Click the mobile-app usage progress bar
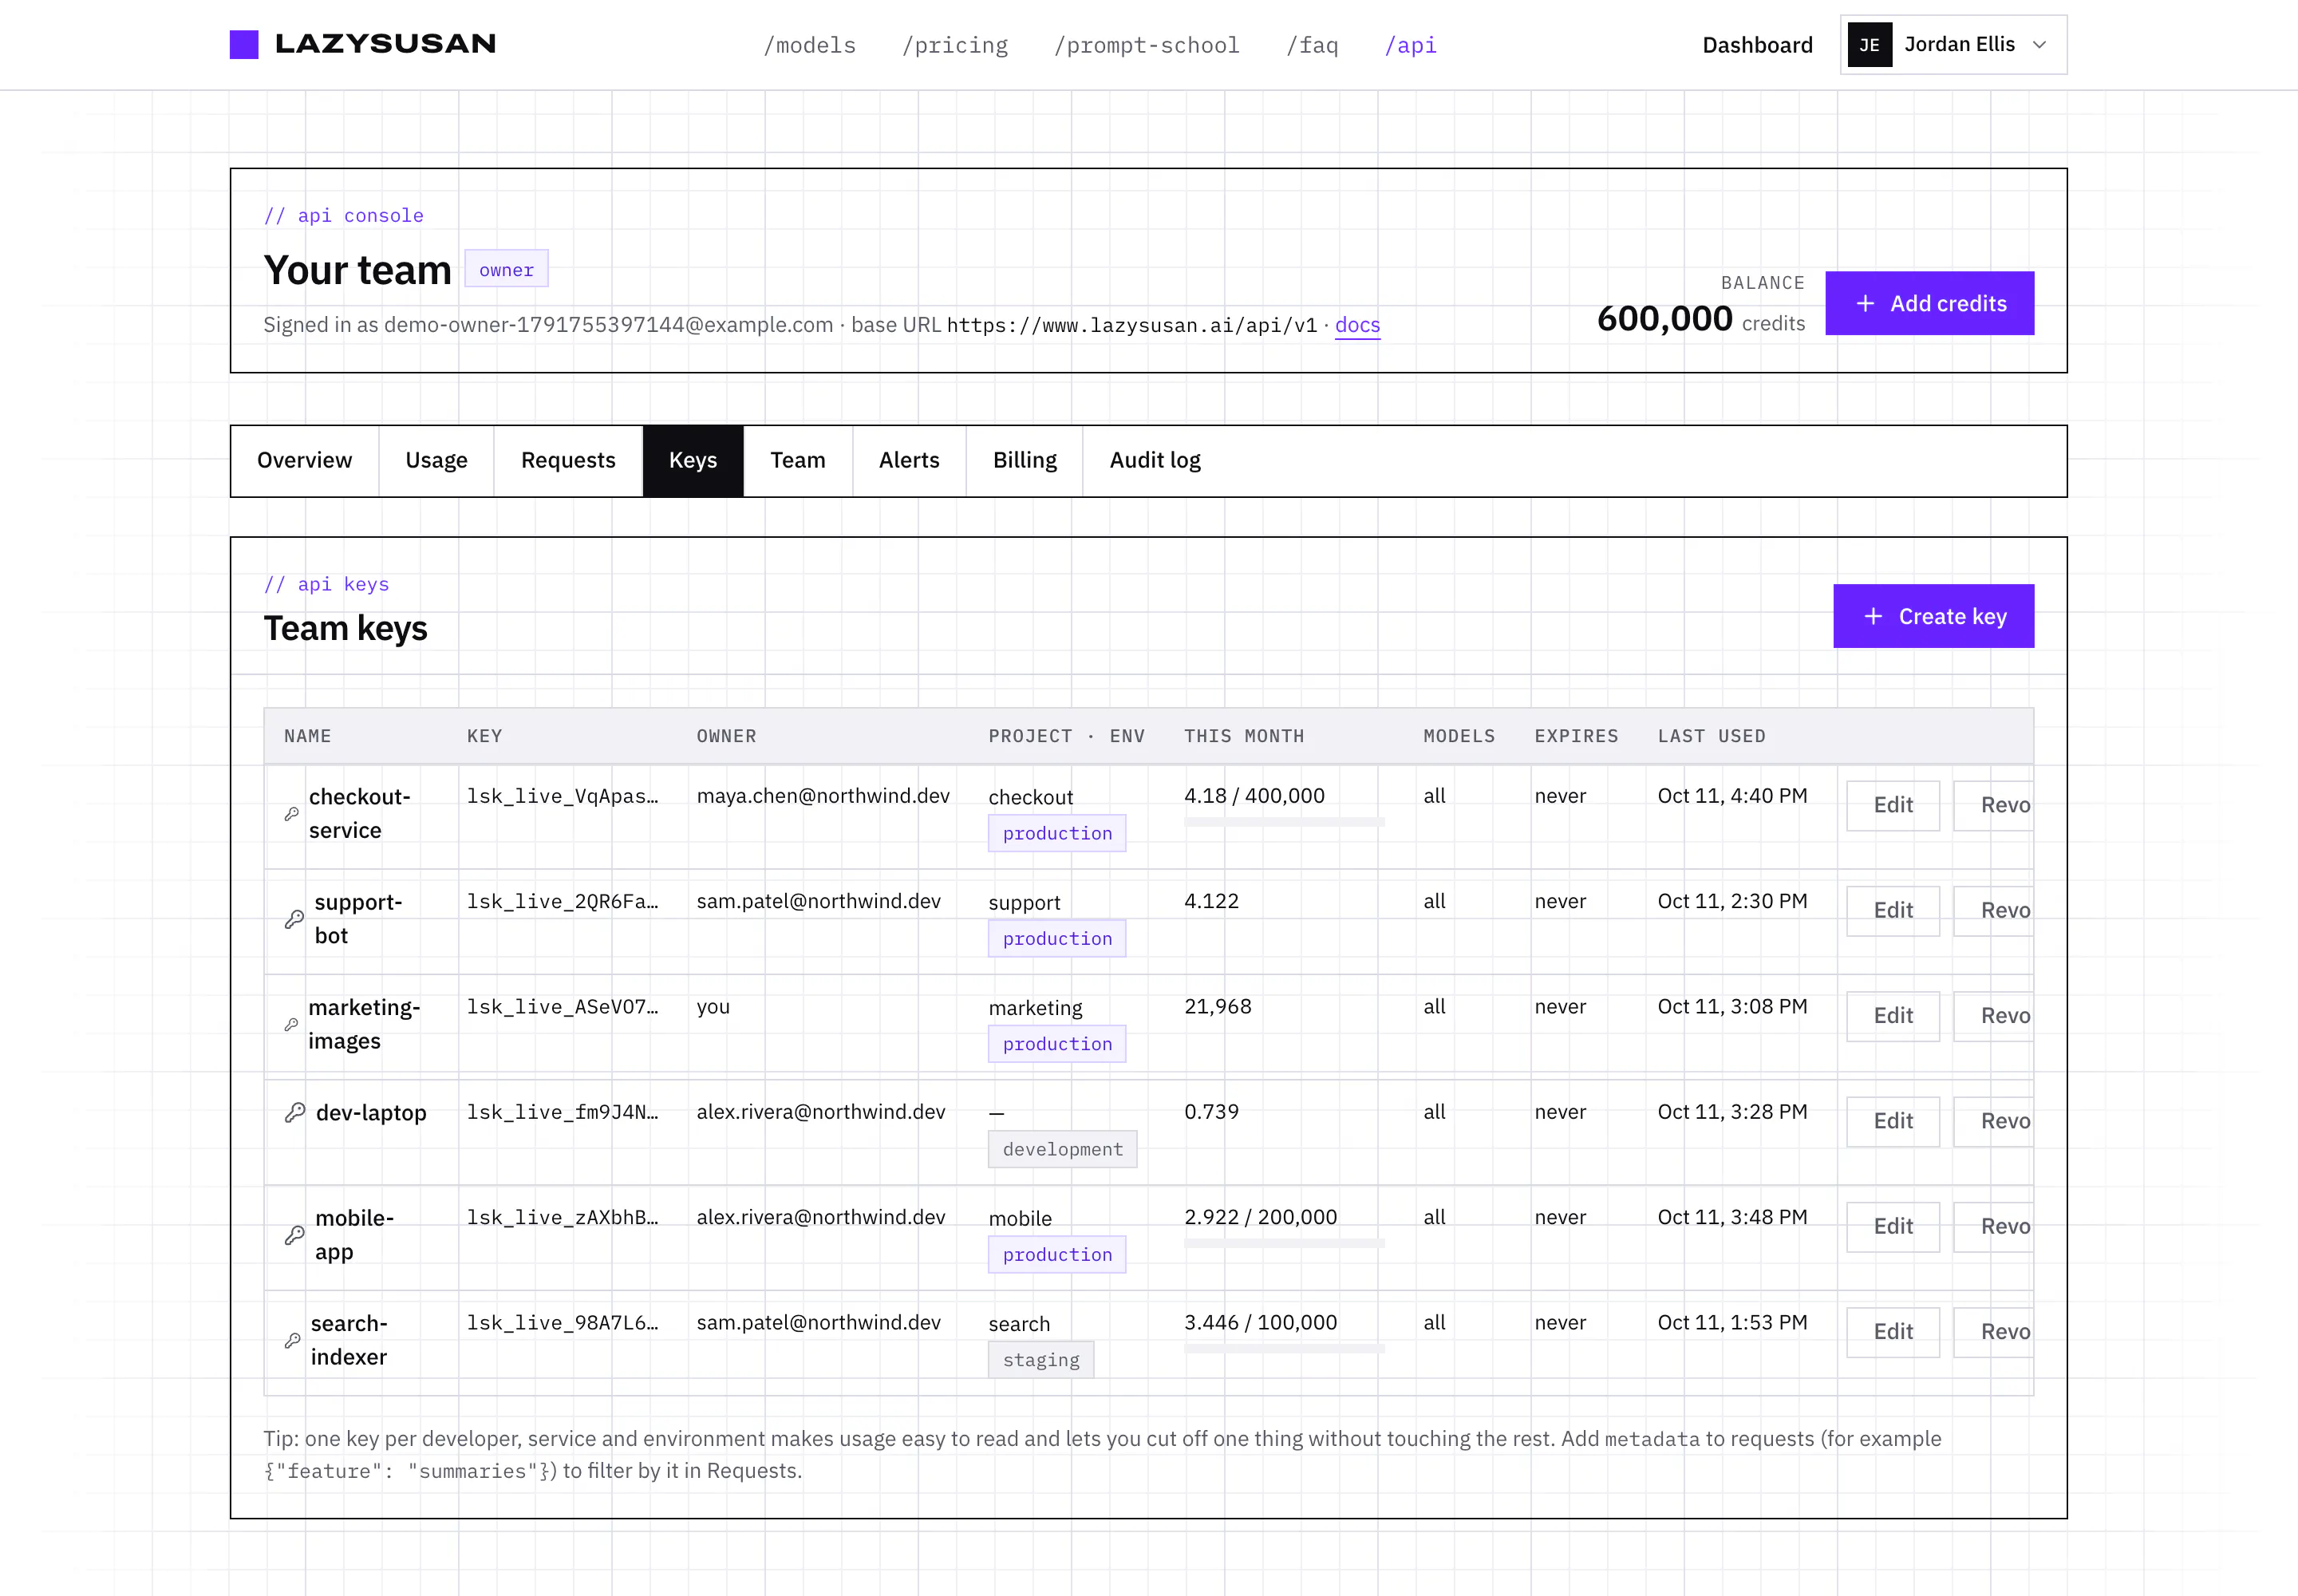This screenshot has width=2298, height=1596. pyautogui.click(x=1284, y=1243)
